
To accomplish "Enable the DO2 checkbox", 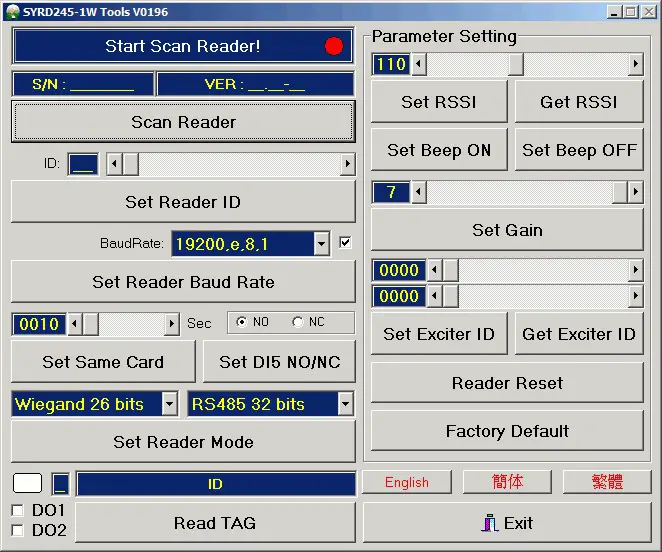I will (x=17, y=530).
